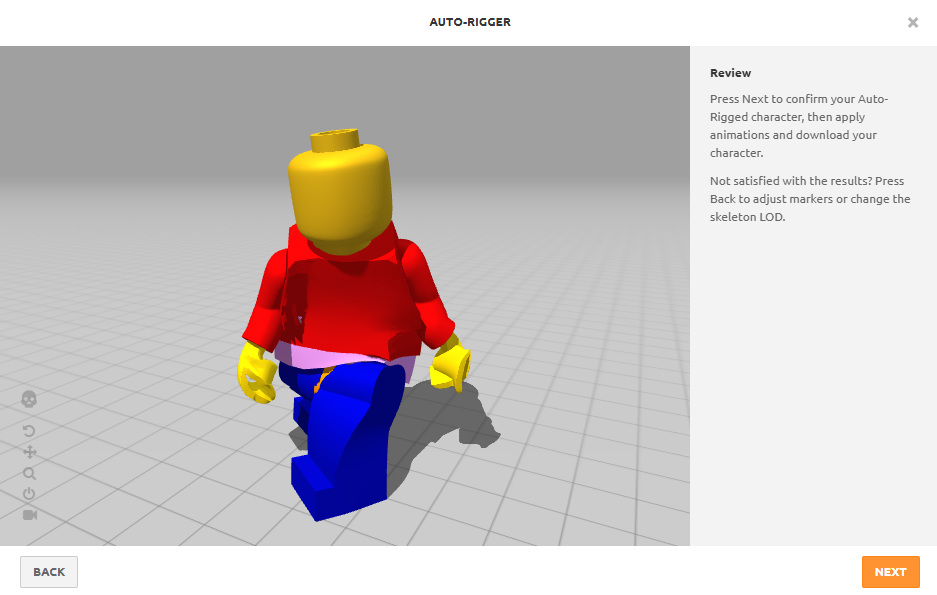The height and width of the screenshot is (595, 937).
Task: Select the rotate view icon
Action: click(29, 431)
